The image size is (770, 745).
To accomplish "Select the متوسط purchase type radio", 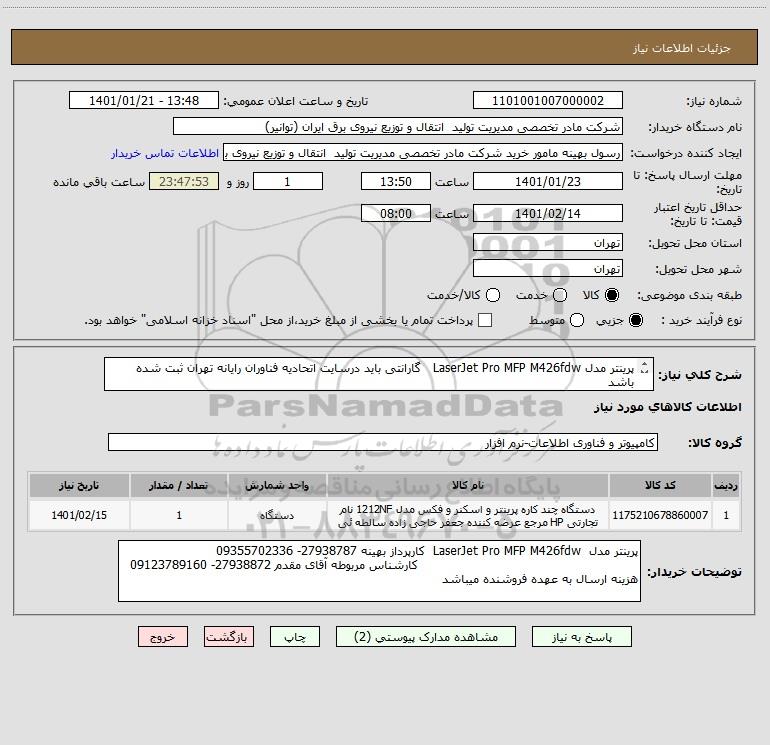I will pos(577,320).
